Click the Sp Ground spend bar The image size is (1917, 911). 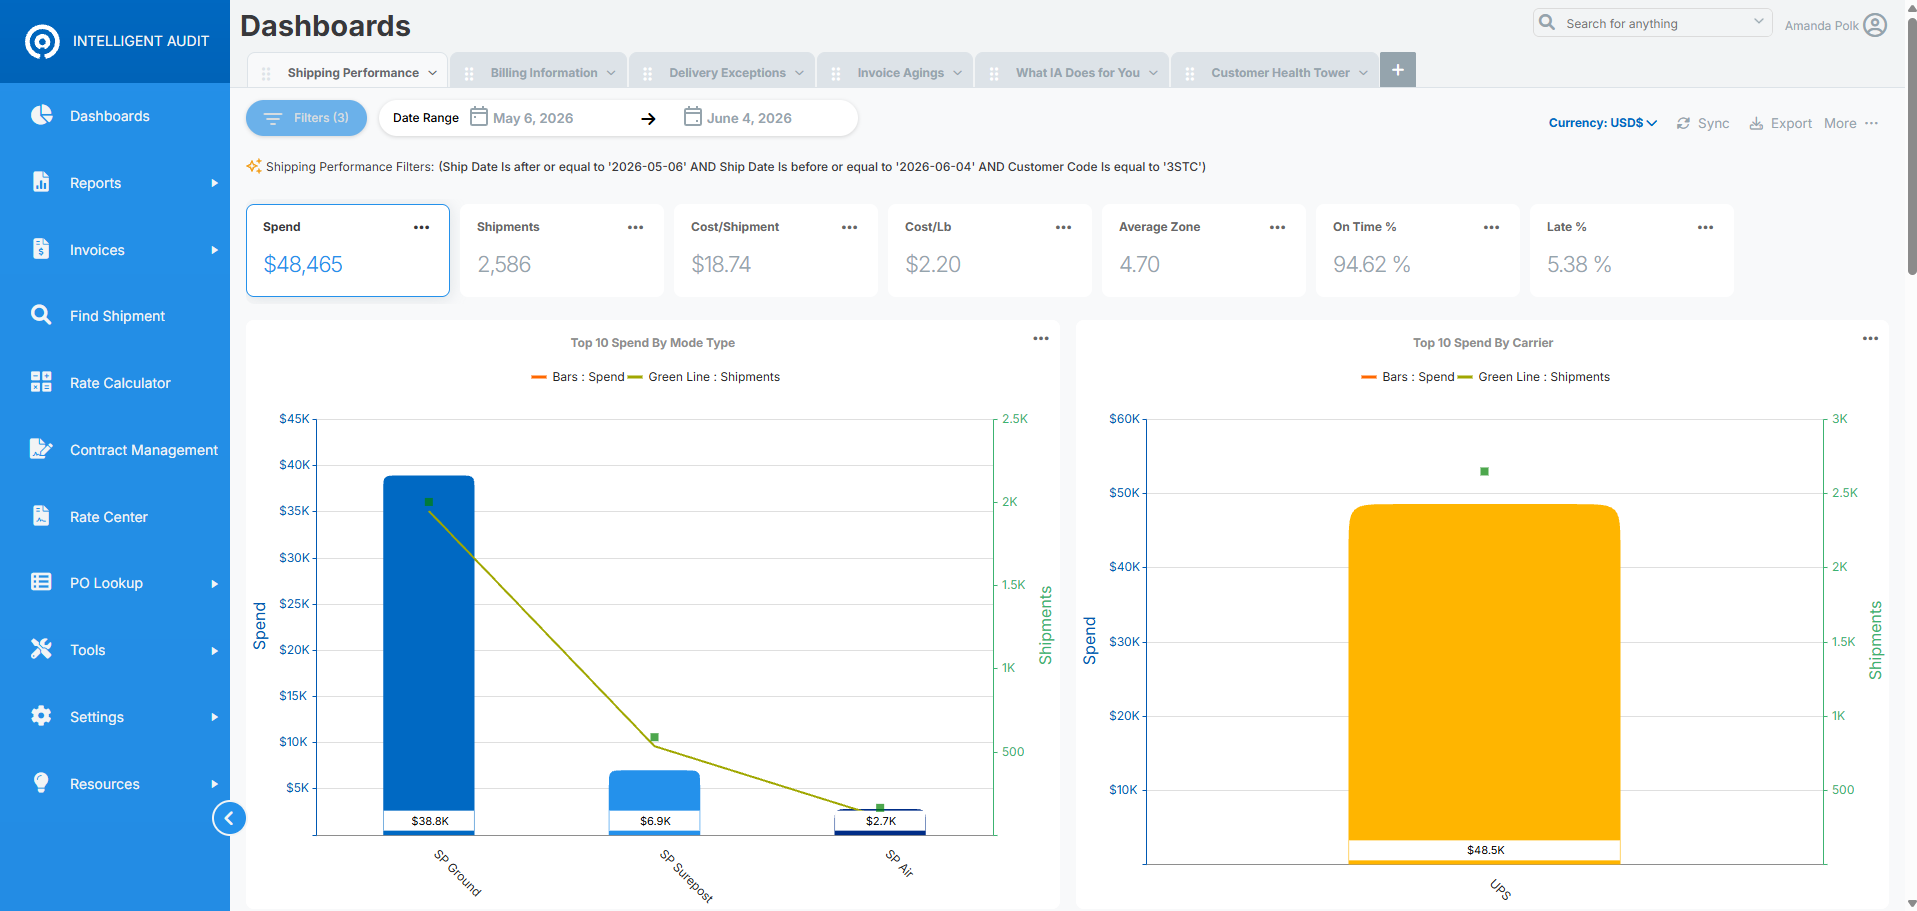(x=429, y=655)
